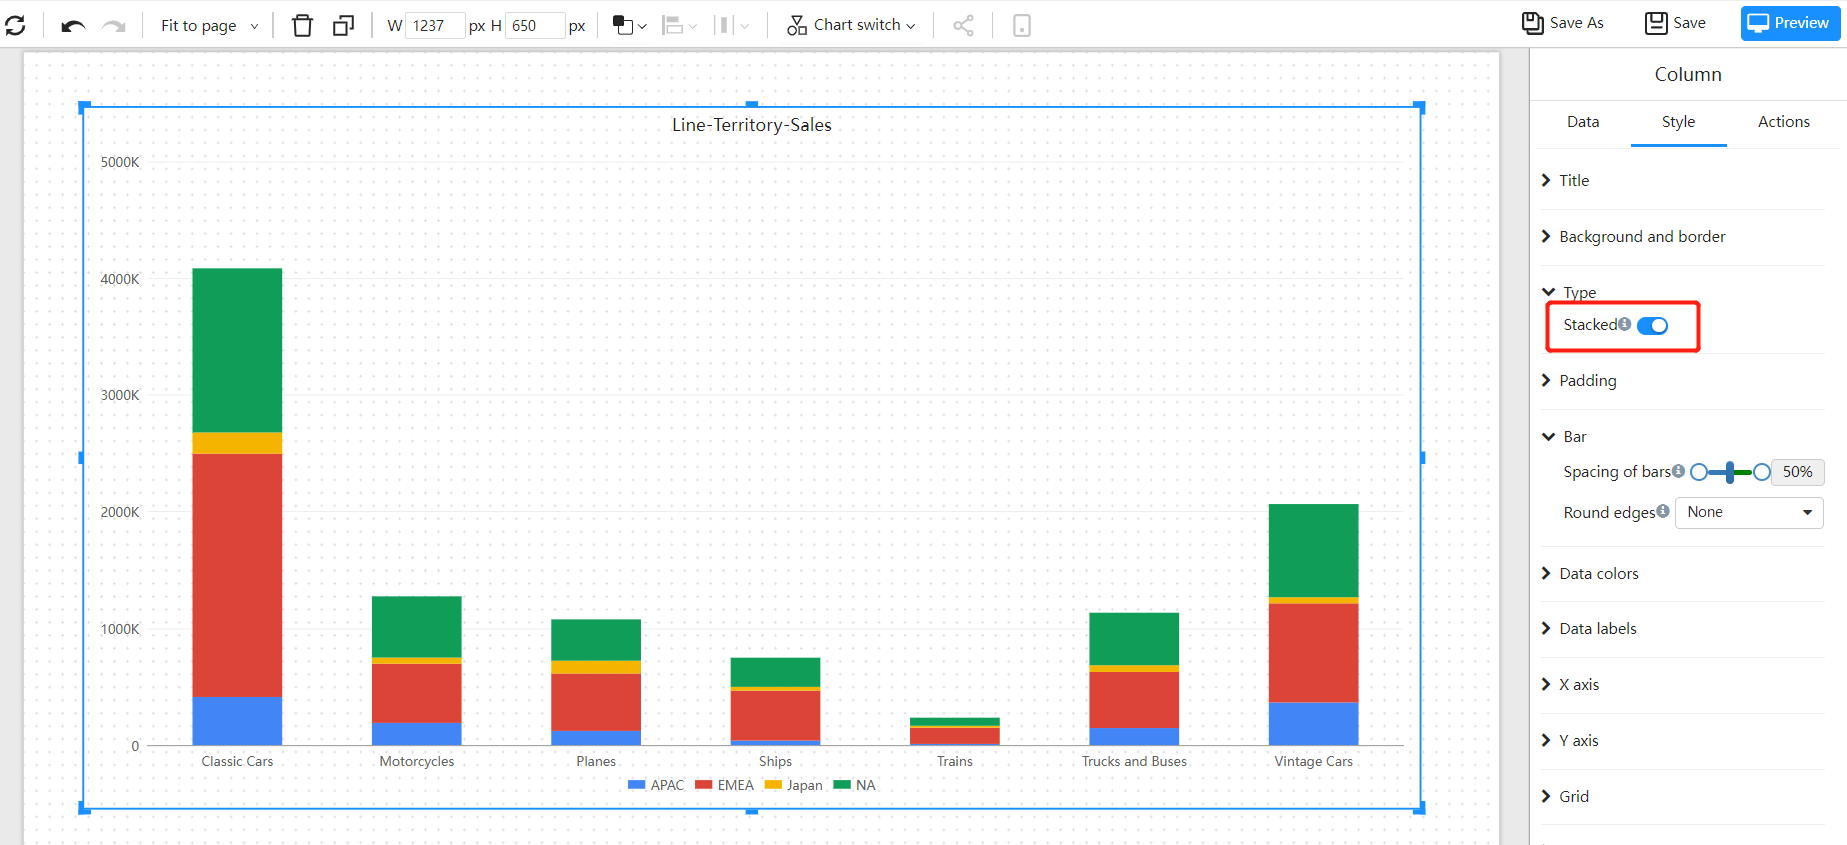Click the share icon in toolbar
Viewport: 1847px width, 845px height.
tap(963, 25)
